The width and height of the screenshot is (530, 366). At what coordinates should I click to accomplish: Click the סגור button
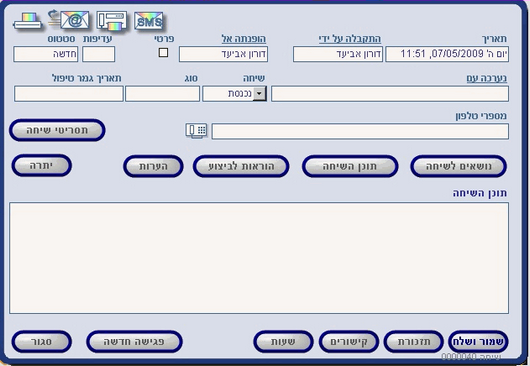coord(42,342)
